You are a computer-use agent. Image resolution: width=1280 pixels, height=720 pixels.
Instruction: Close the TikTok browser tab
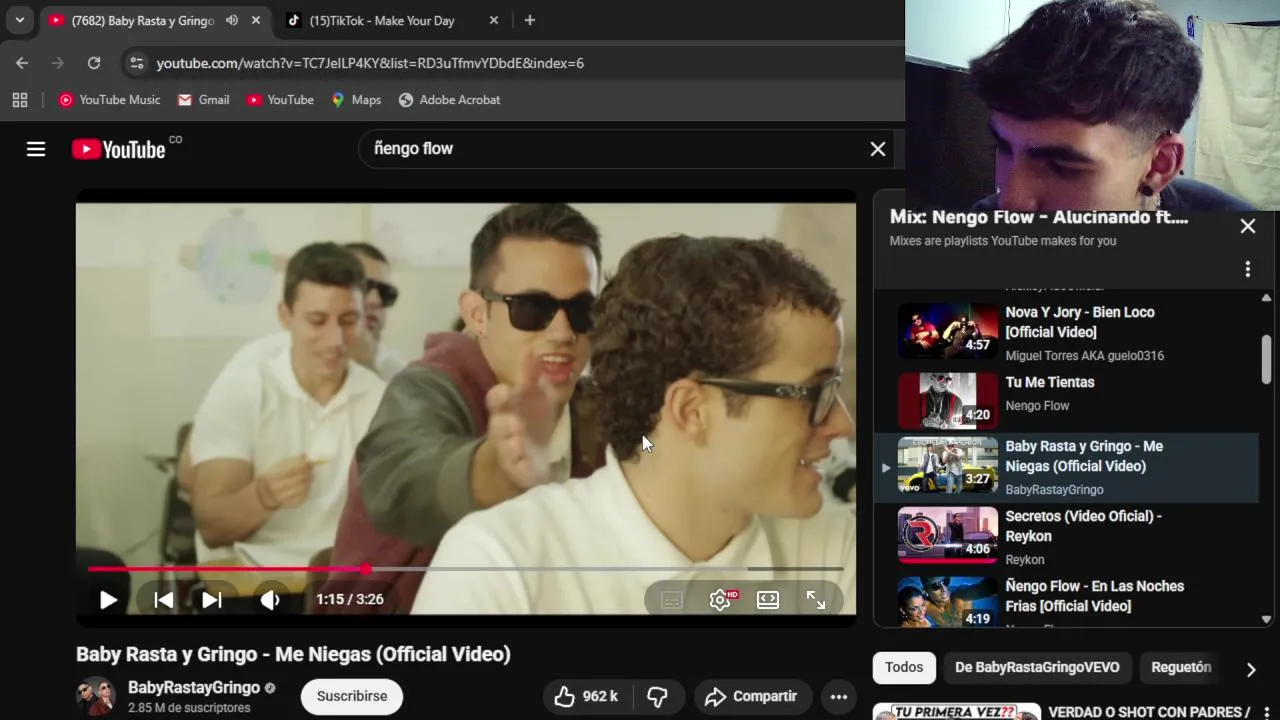tap(494, 20)
